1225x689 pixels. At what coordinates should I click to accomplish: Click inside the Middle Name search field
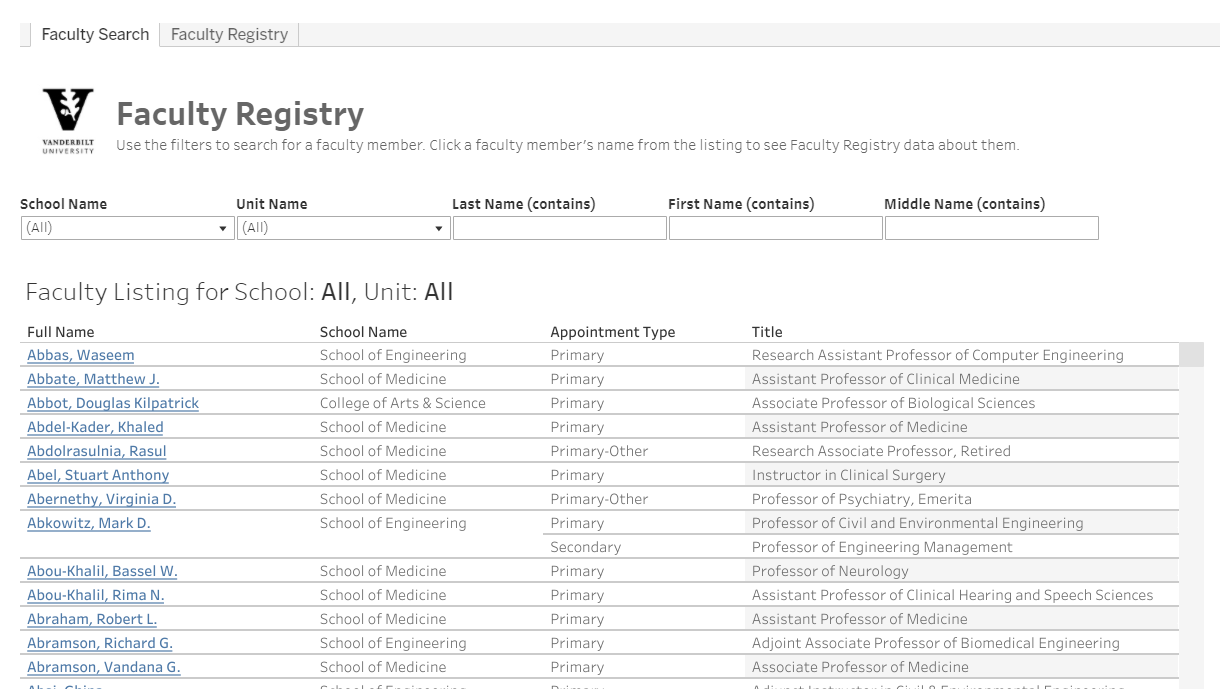click(x=991, y=228)
